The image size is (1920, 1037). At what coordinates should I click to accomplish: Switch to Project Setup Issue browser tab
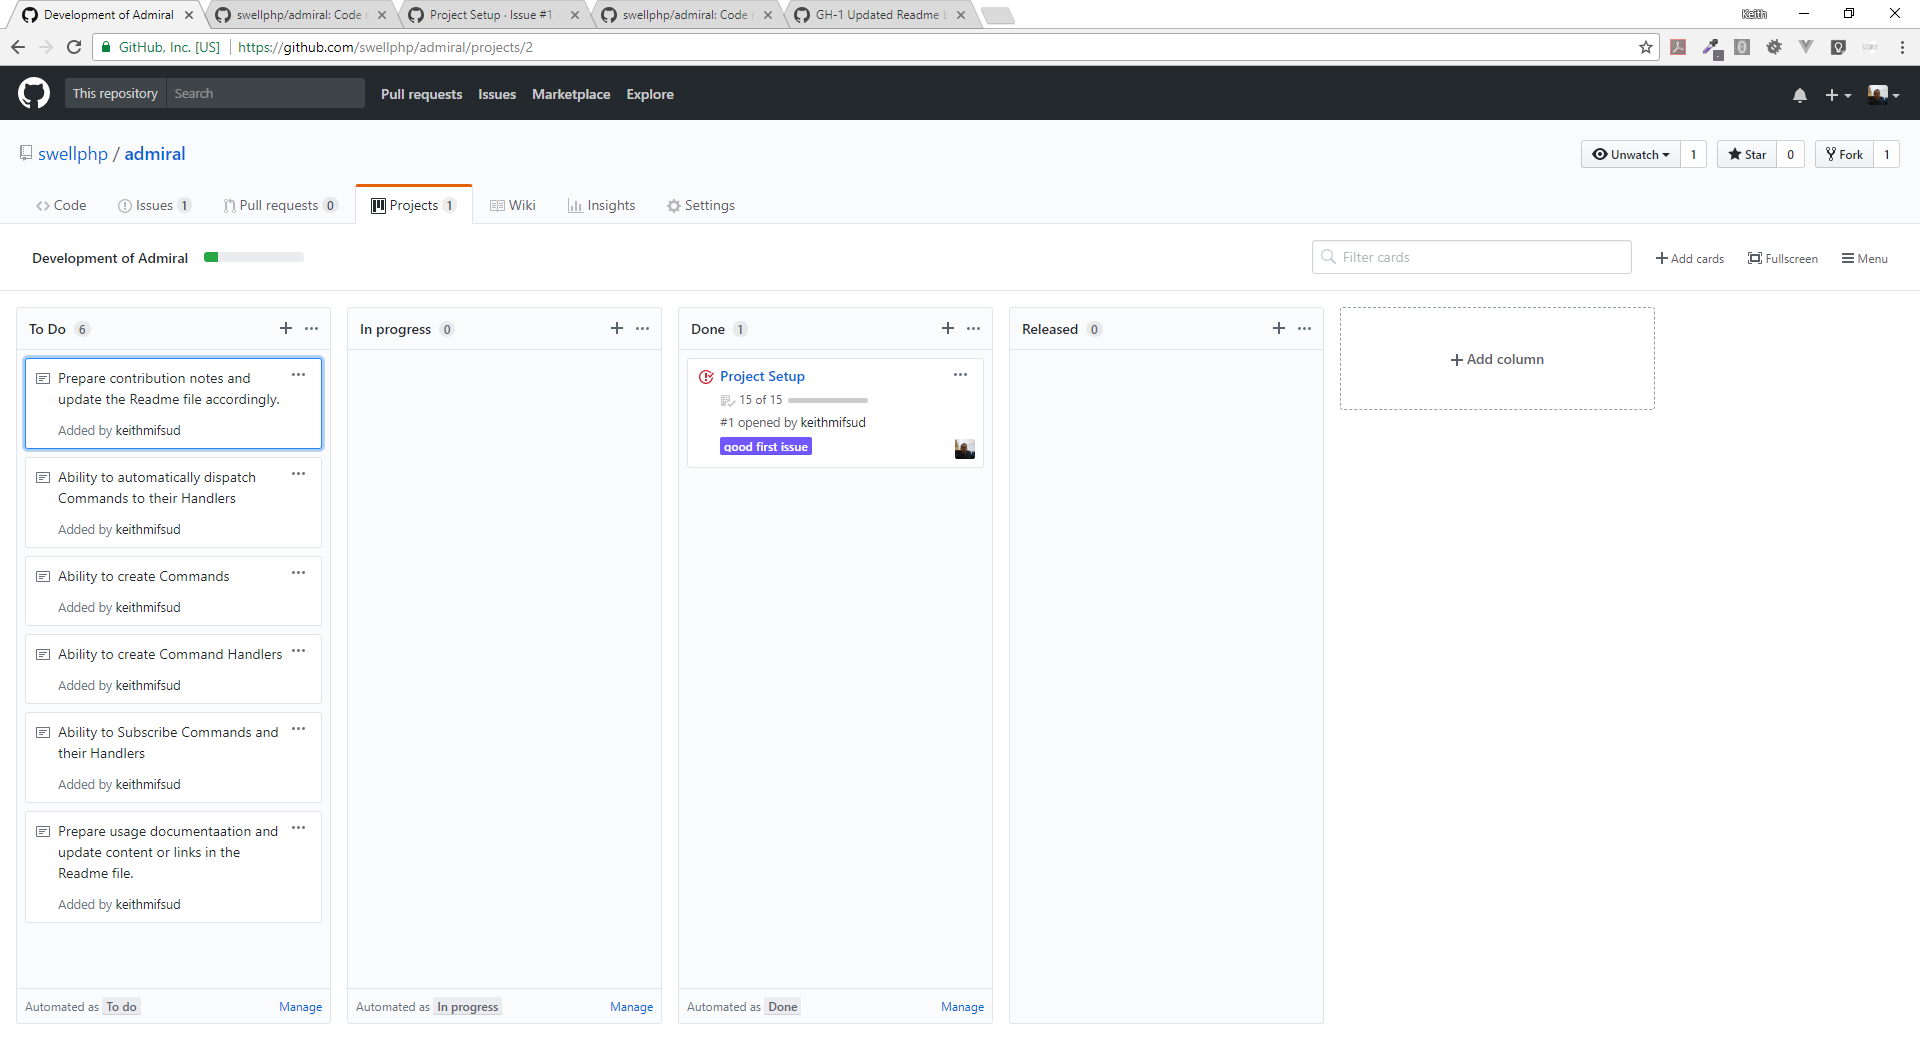pos(491,14)
